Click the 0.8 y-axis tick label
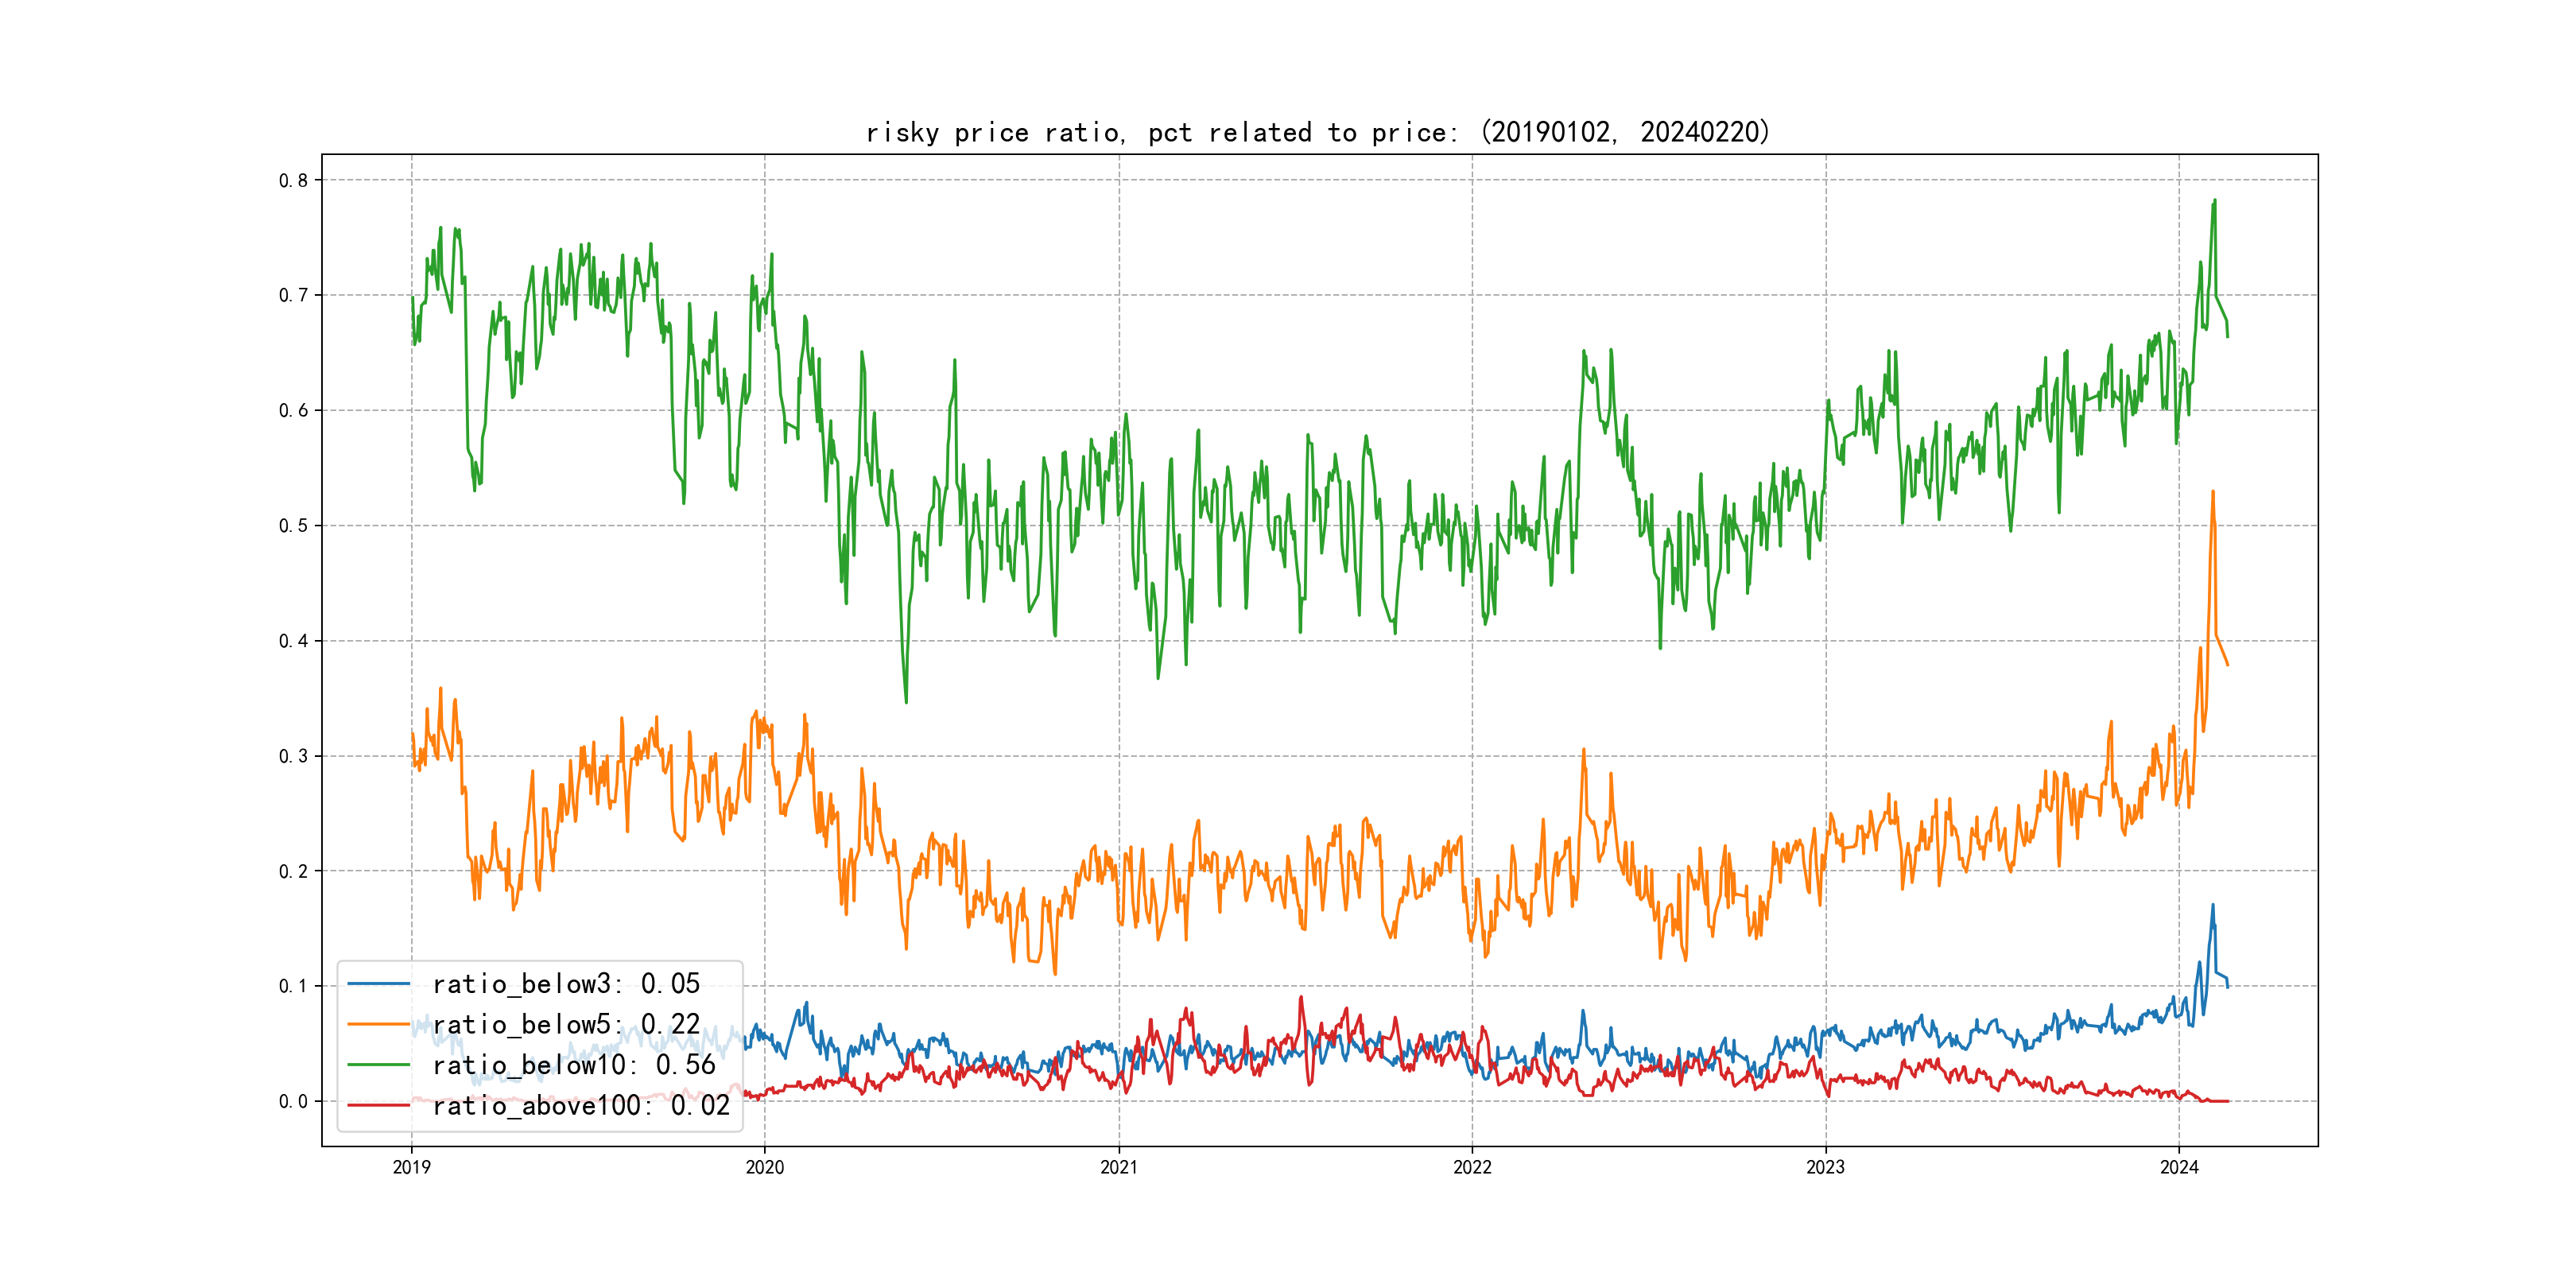The image size is (2576, 1288). pos(293,180)
